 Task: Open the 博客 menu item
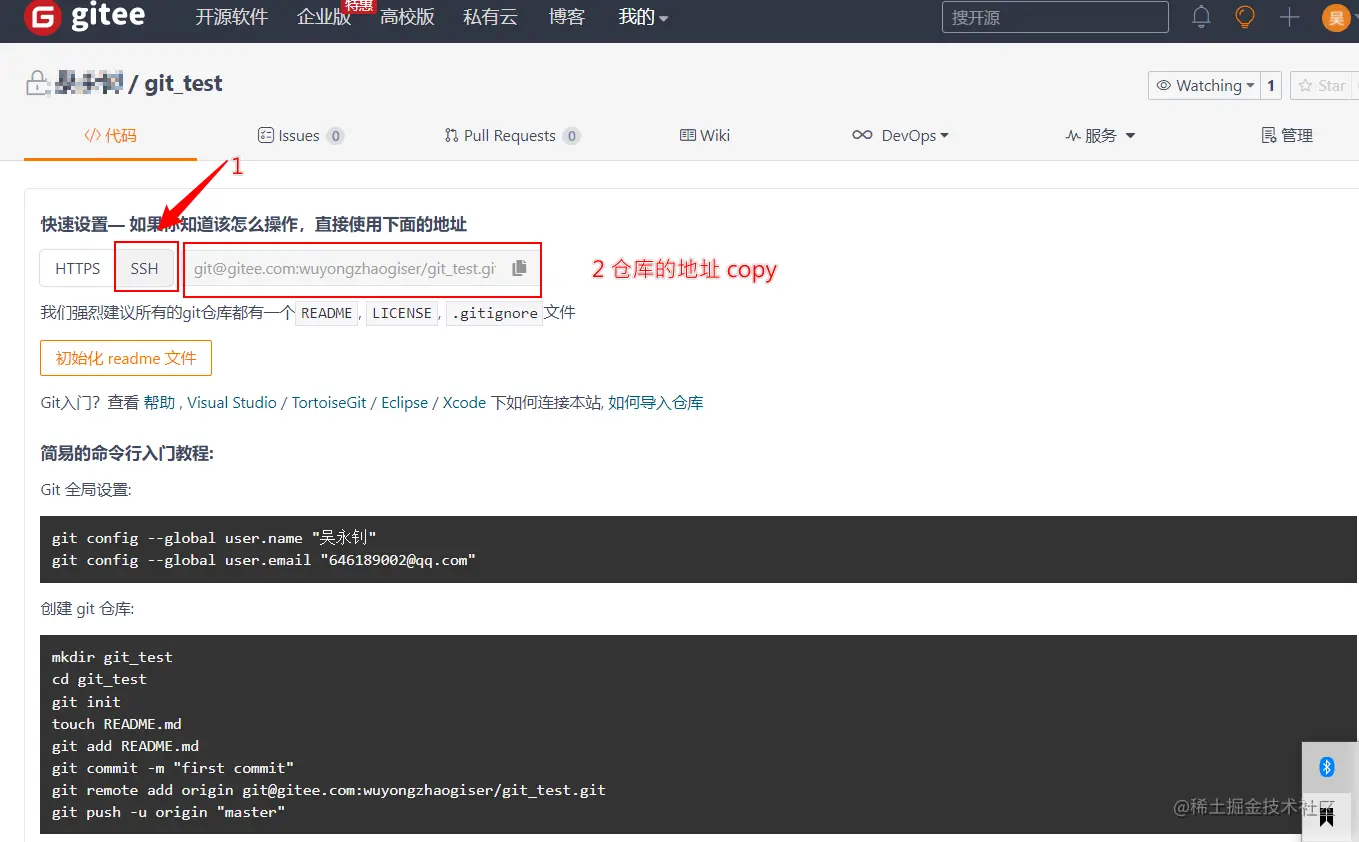pos(567,17)
